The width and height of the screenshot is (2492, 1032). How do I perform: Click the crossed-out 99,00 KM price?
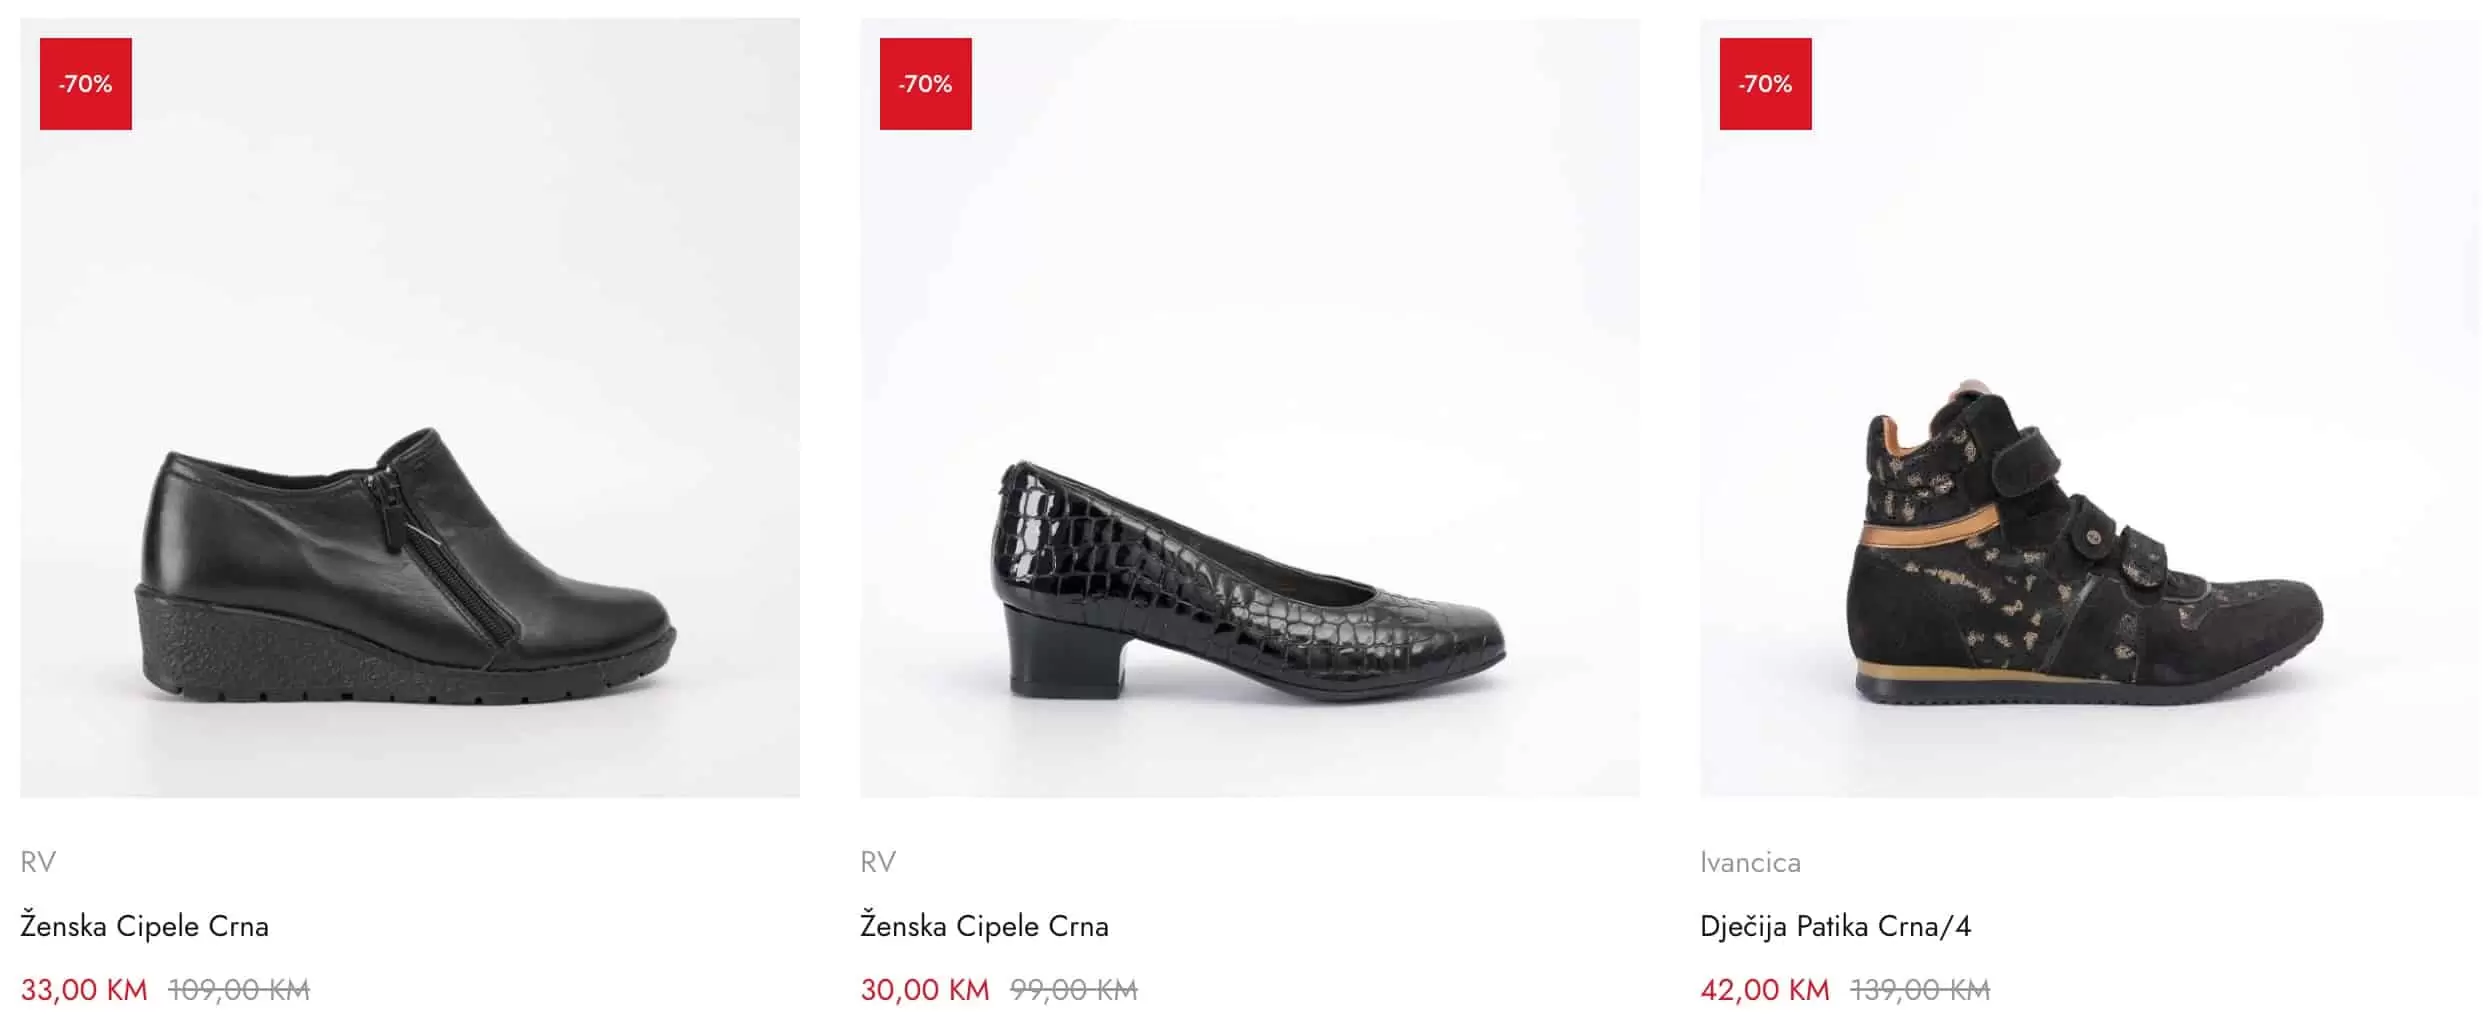1074,990
